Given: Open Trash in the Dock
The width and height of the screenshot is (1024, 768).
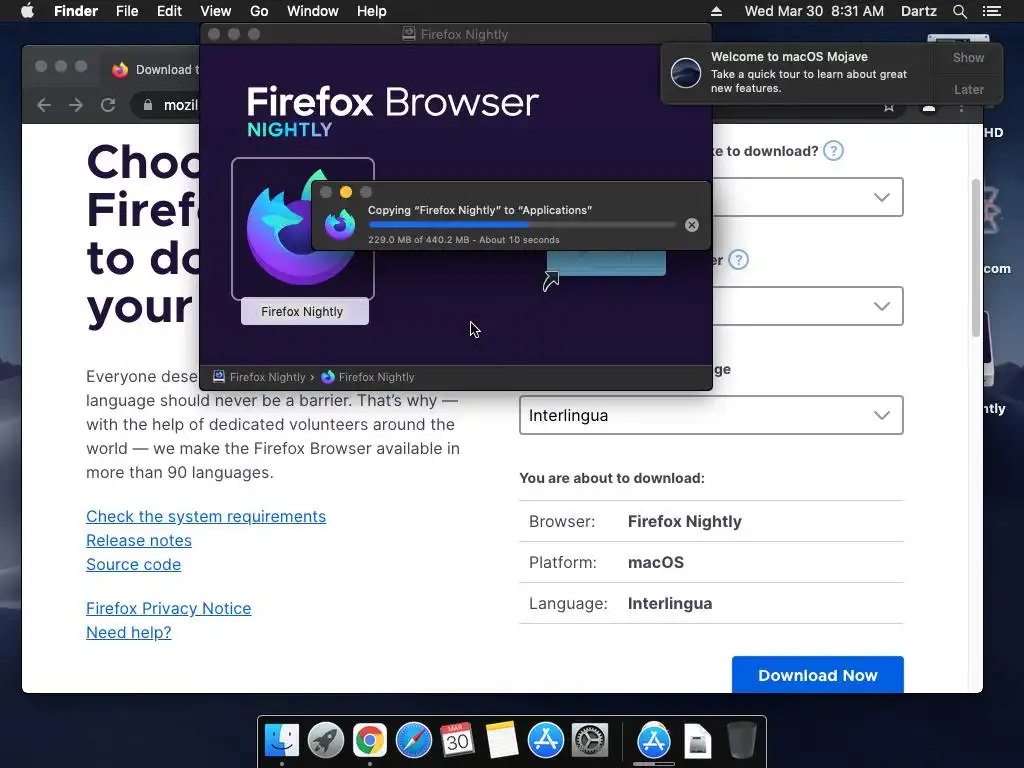Looking at the screenshot, I should pos(741,741).
